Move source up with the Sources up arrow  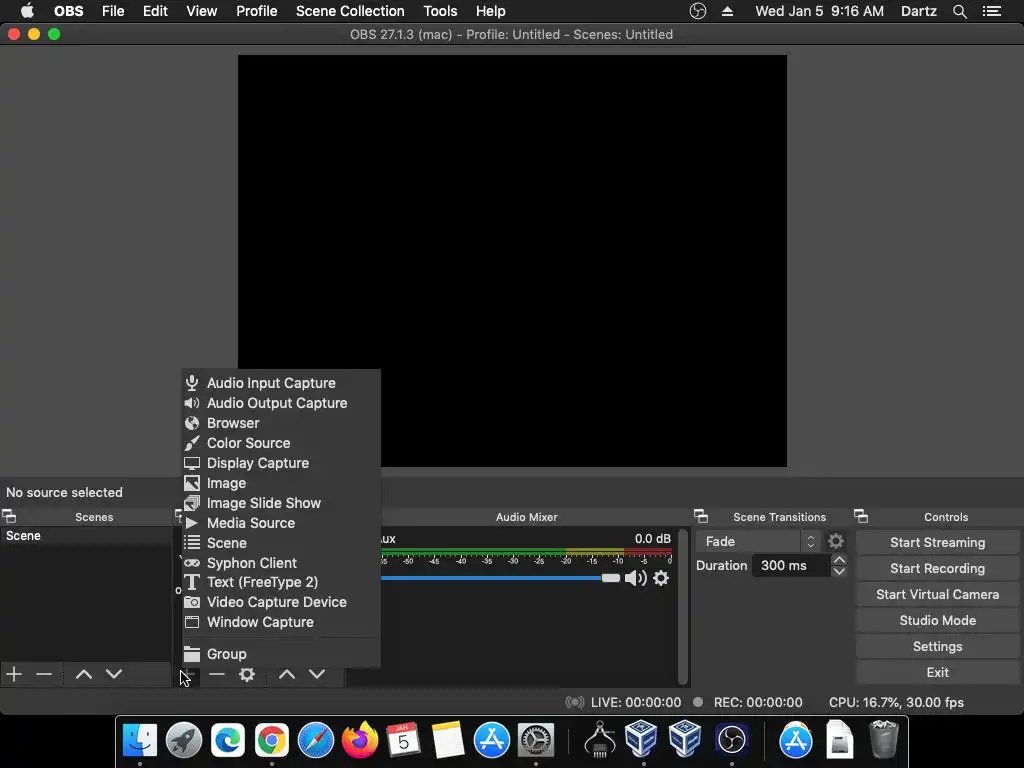[287, 674]
